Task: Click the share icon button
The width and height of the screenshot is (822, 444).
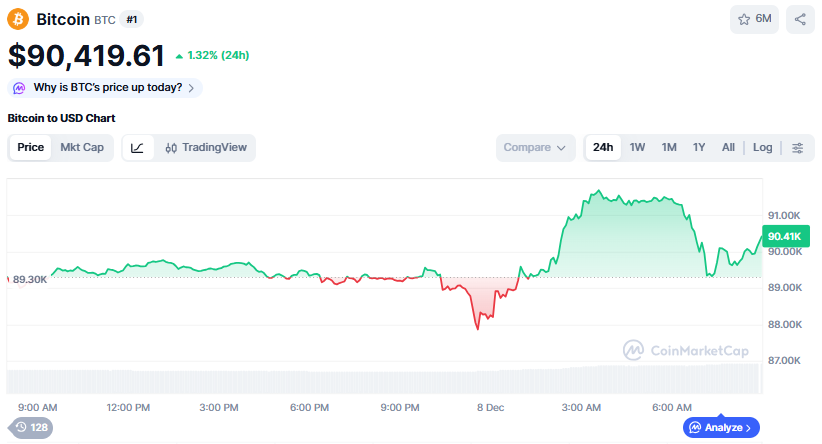Action: coord(800,19)
